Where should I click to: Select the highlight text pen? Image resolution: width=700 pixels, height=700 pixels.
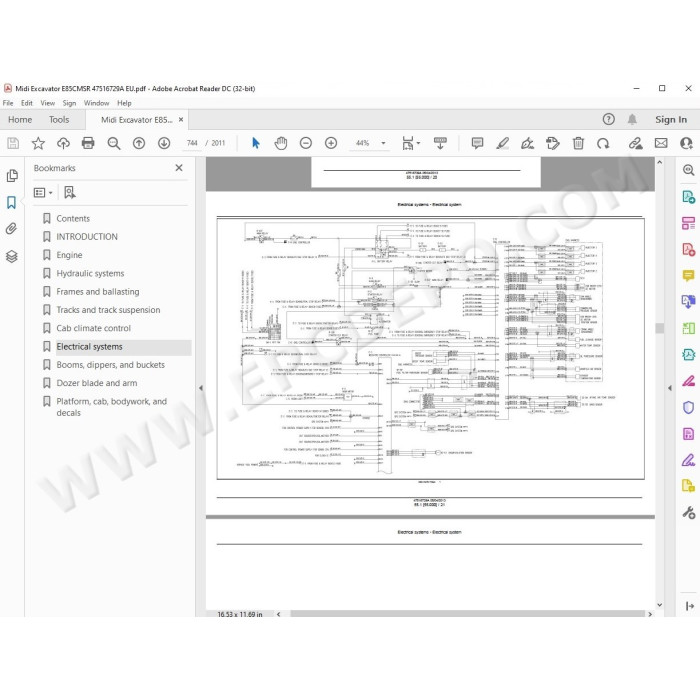tap(503, 143)
